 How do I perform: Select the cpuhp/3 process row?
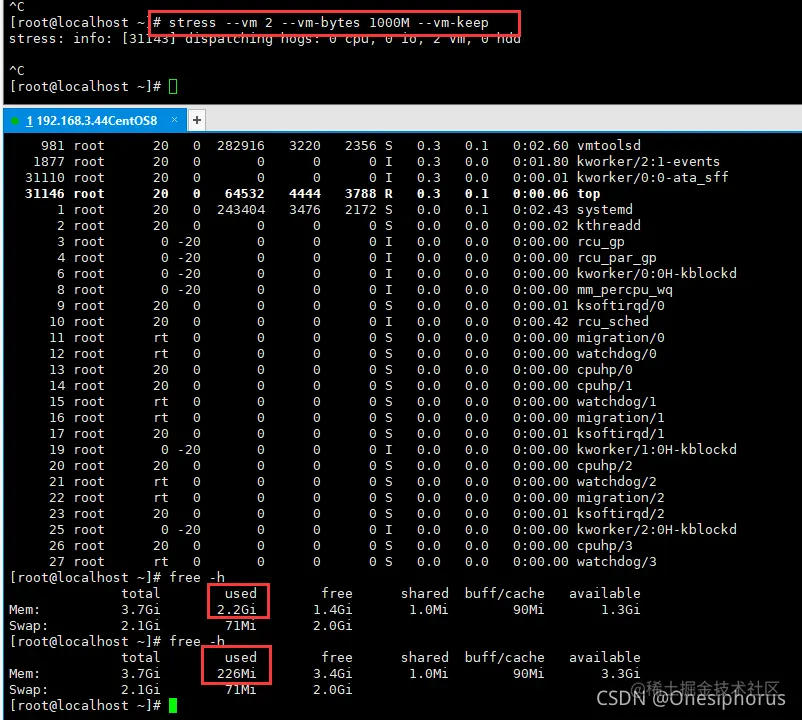(x=341, y=546)
